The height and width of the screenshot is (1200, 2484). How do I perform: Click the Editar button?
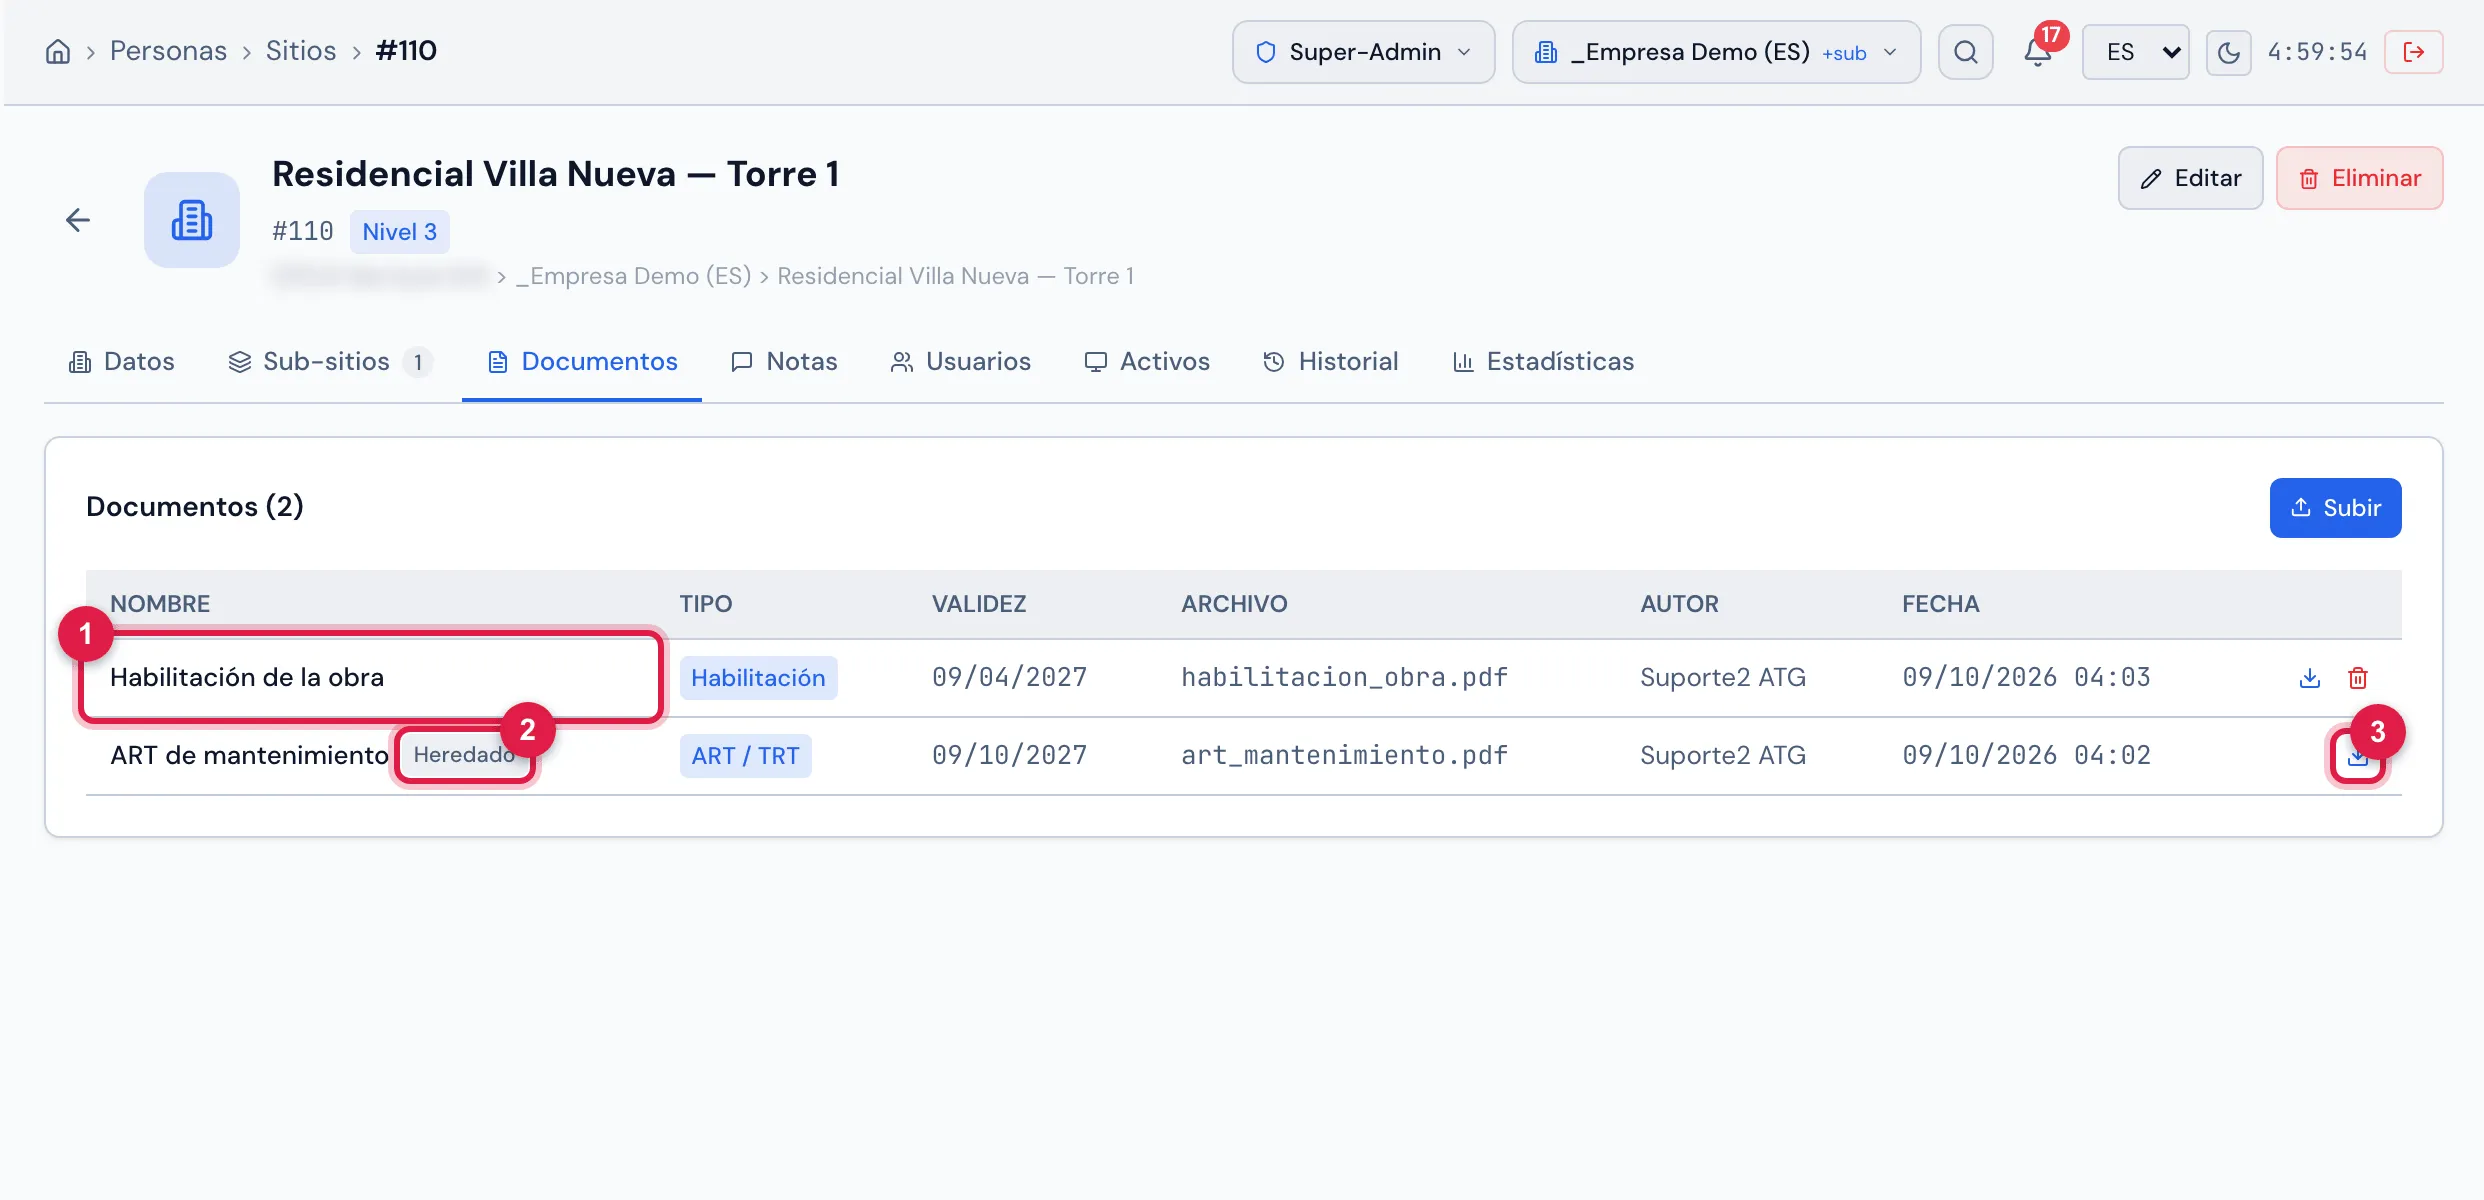click(x=2190, y=178)
